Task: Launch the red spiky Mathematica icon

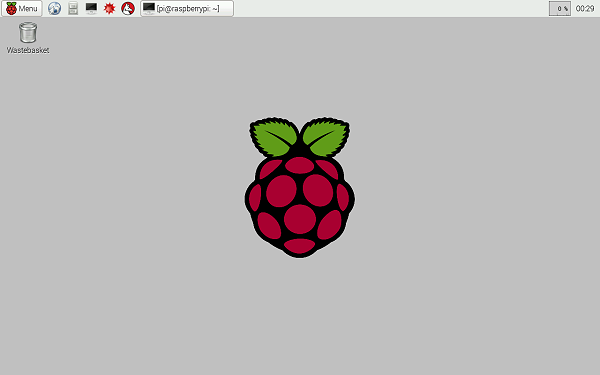Action: click(x=109, y=8)
